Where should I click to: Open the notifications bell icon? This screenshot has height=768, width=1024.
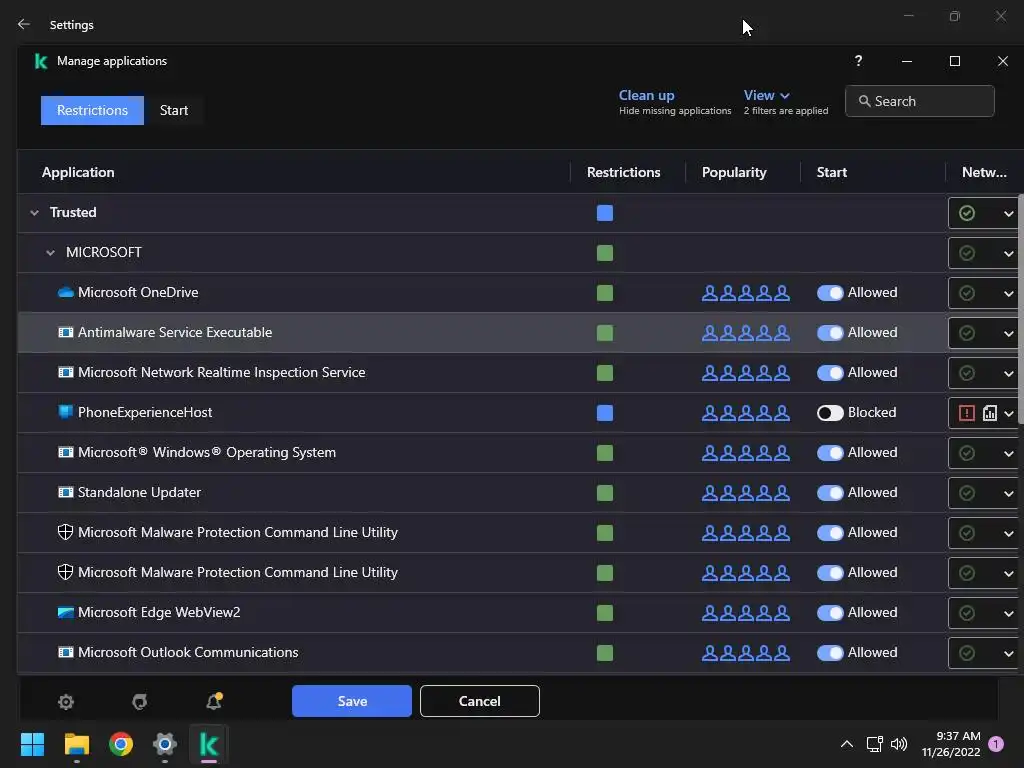coord(214,701)
